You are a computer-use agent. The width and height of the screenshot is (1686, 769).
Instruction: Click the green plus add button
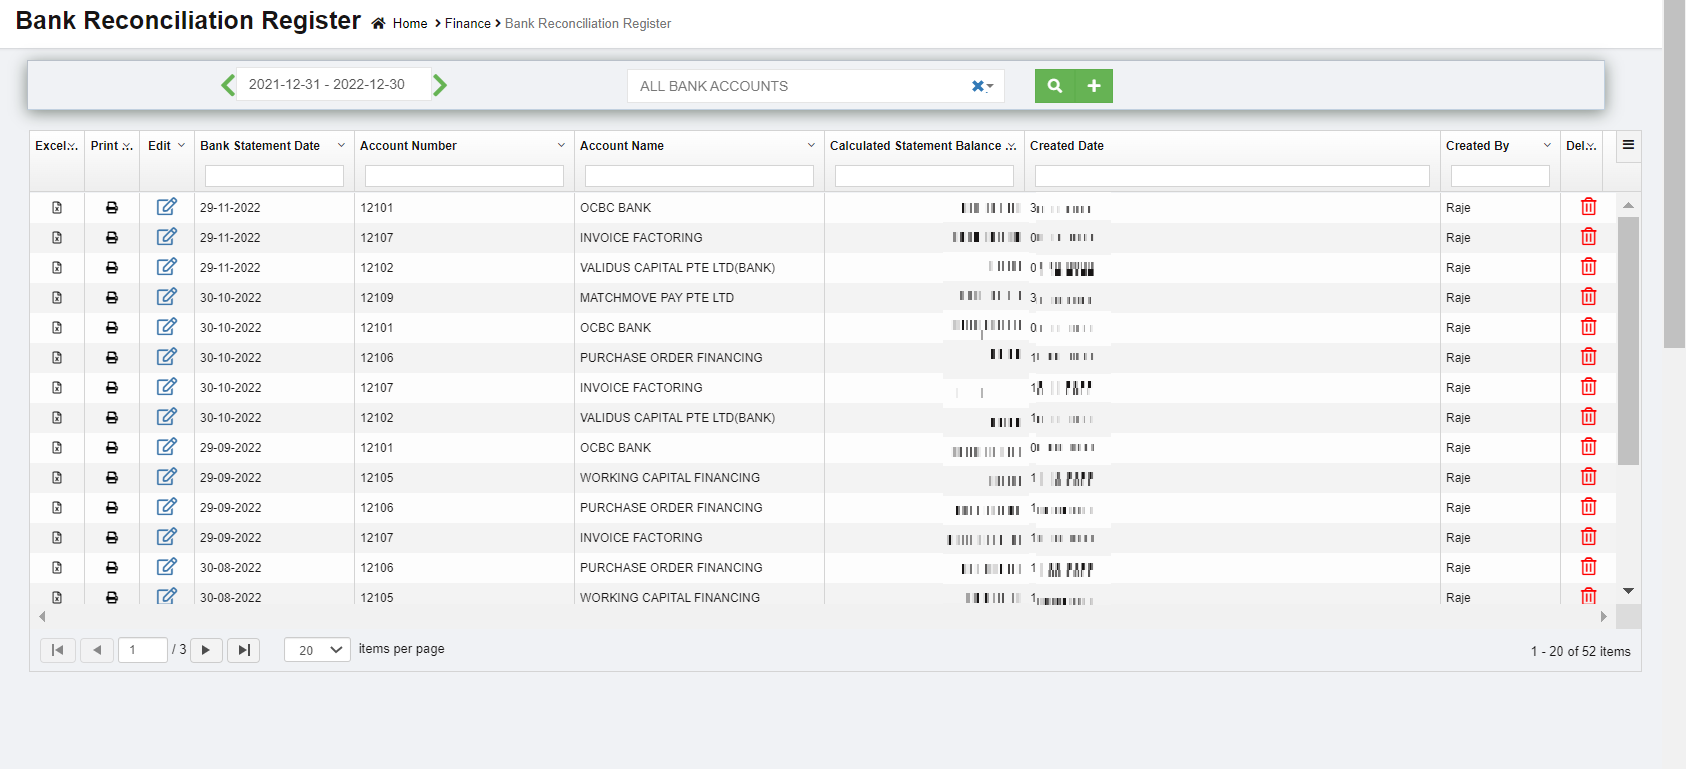tap(1093, 86)
